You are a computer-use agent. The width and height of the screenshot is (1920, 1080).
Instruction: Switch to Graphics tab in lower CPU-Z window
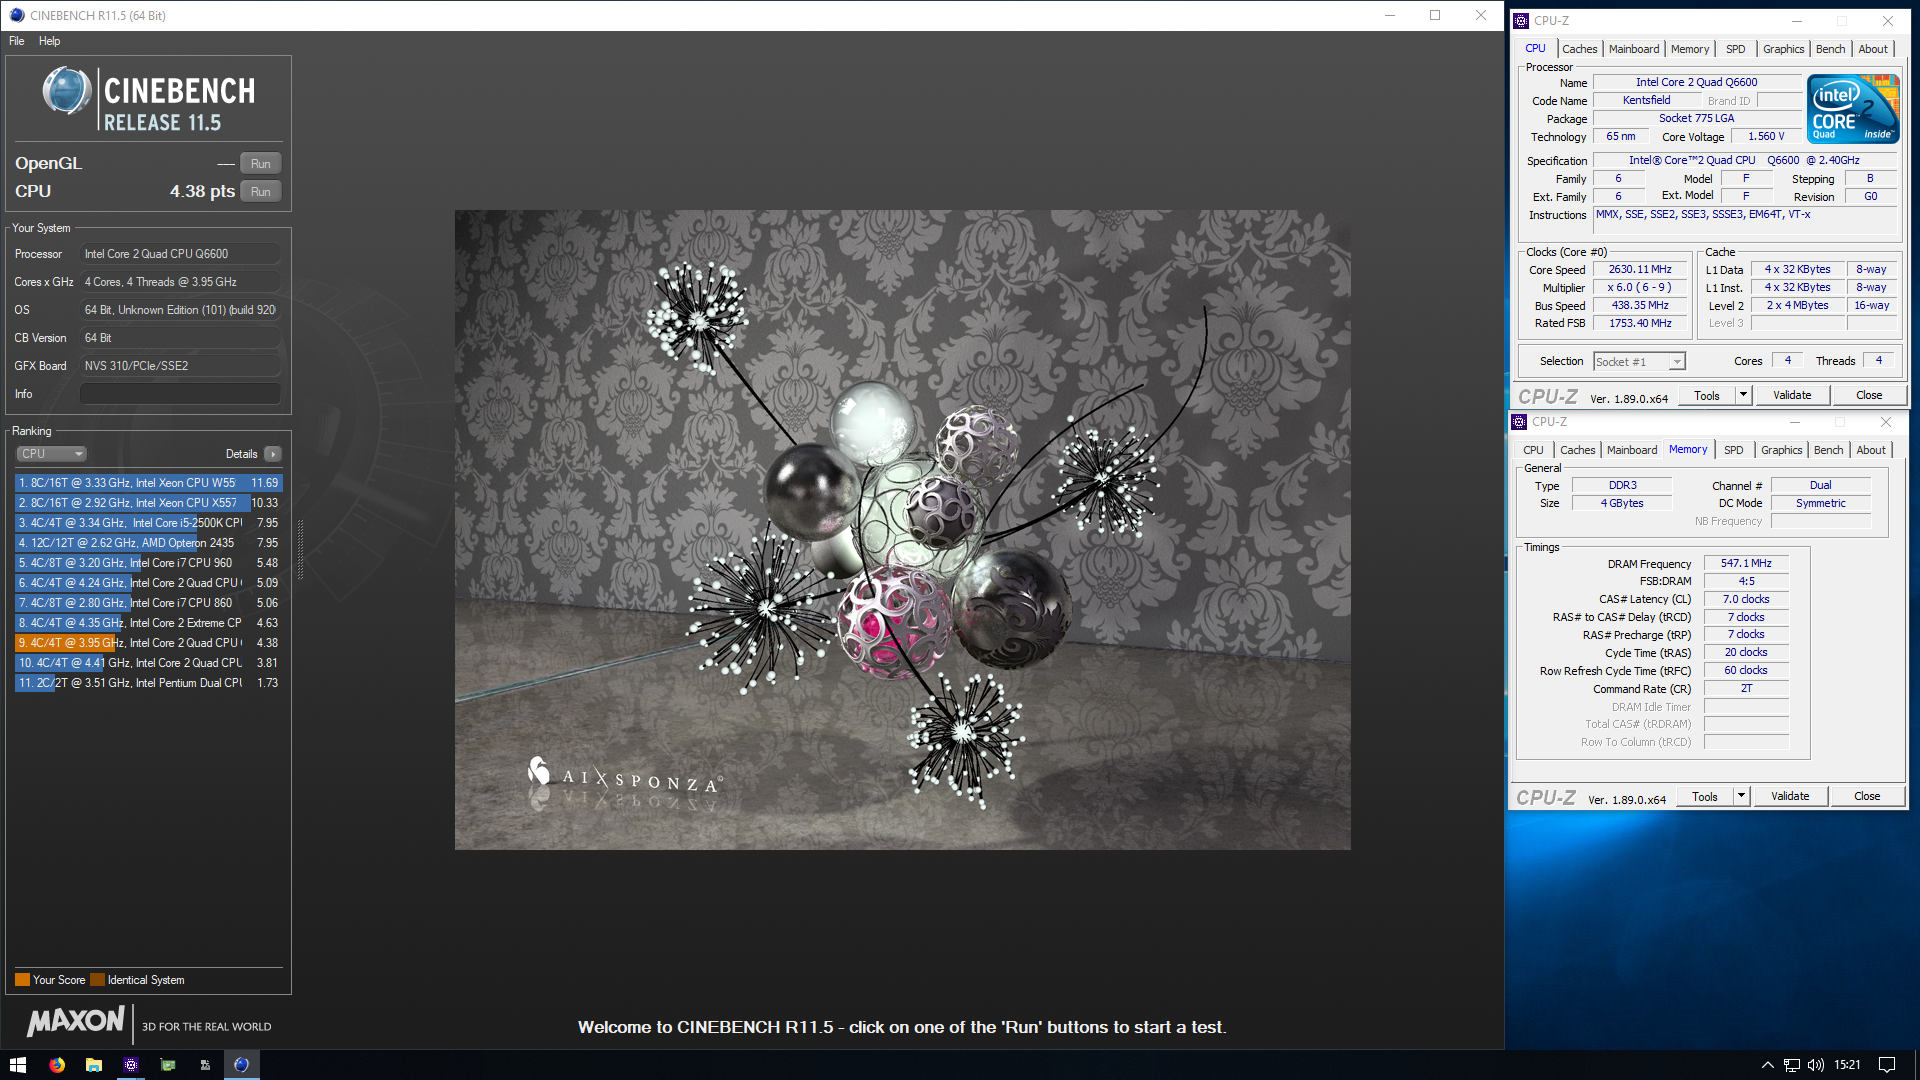point(1781,450)
